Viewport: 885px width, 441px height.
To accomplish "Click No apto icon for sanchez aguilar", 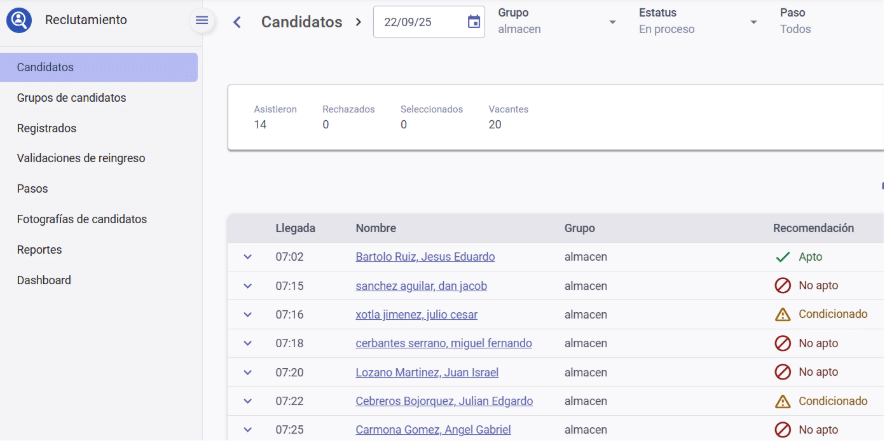I will pos(783,286).
